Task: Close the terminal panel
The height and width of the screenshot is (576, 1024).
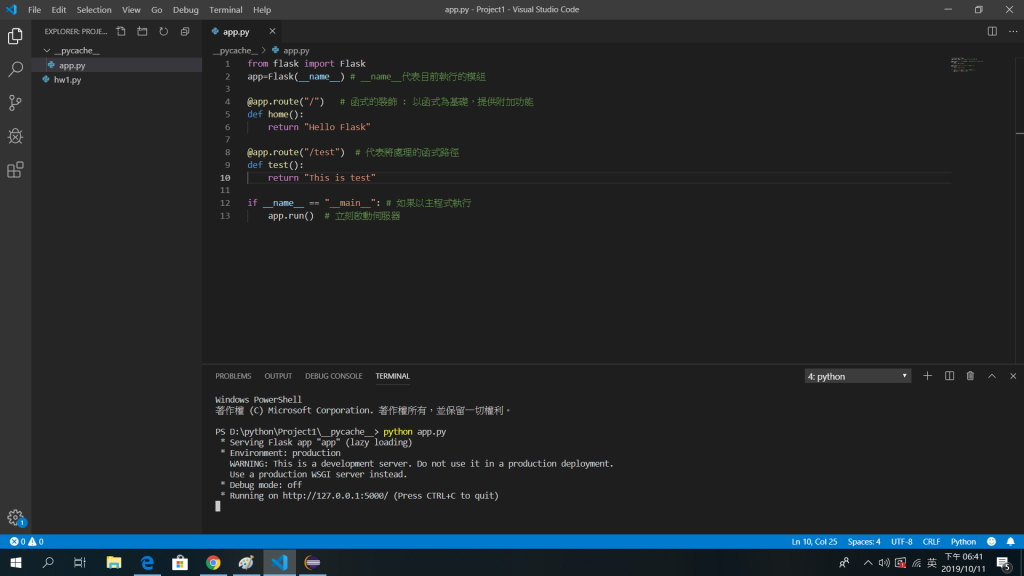Action: tap(1013, 376)
